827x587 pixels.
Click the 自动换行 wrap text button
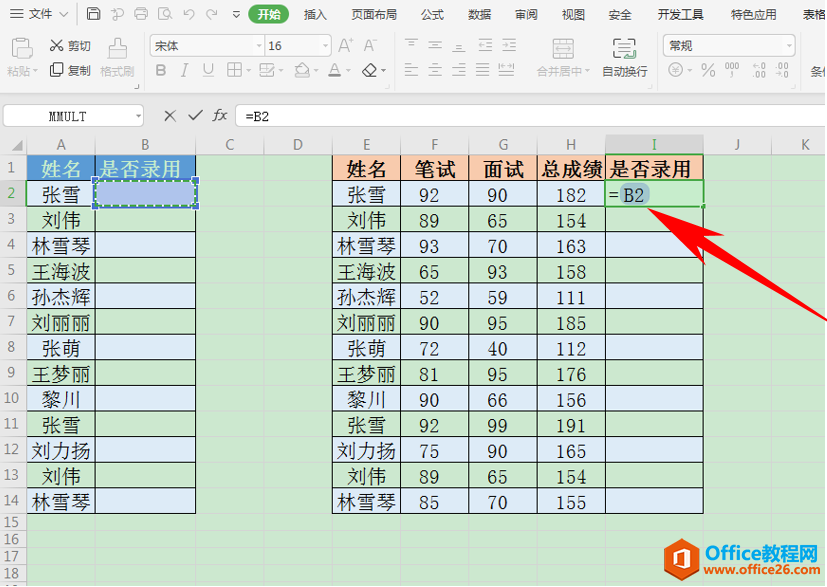point(624,57)
